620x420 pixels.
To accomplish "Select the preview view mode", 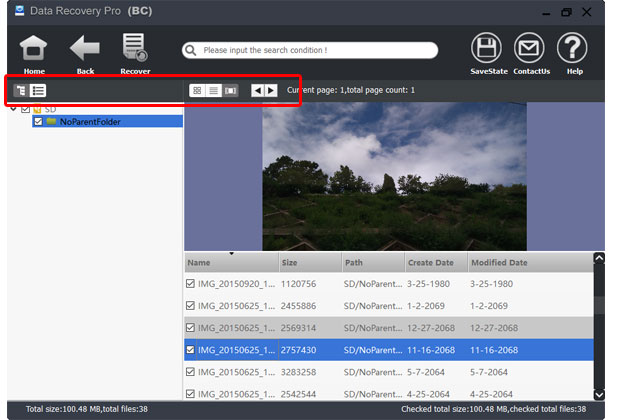I will pos(230,91).
